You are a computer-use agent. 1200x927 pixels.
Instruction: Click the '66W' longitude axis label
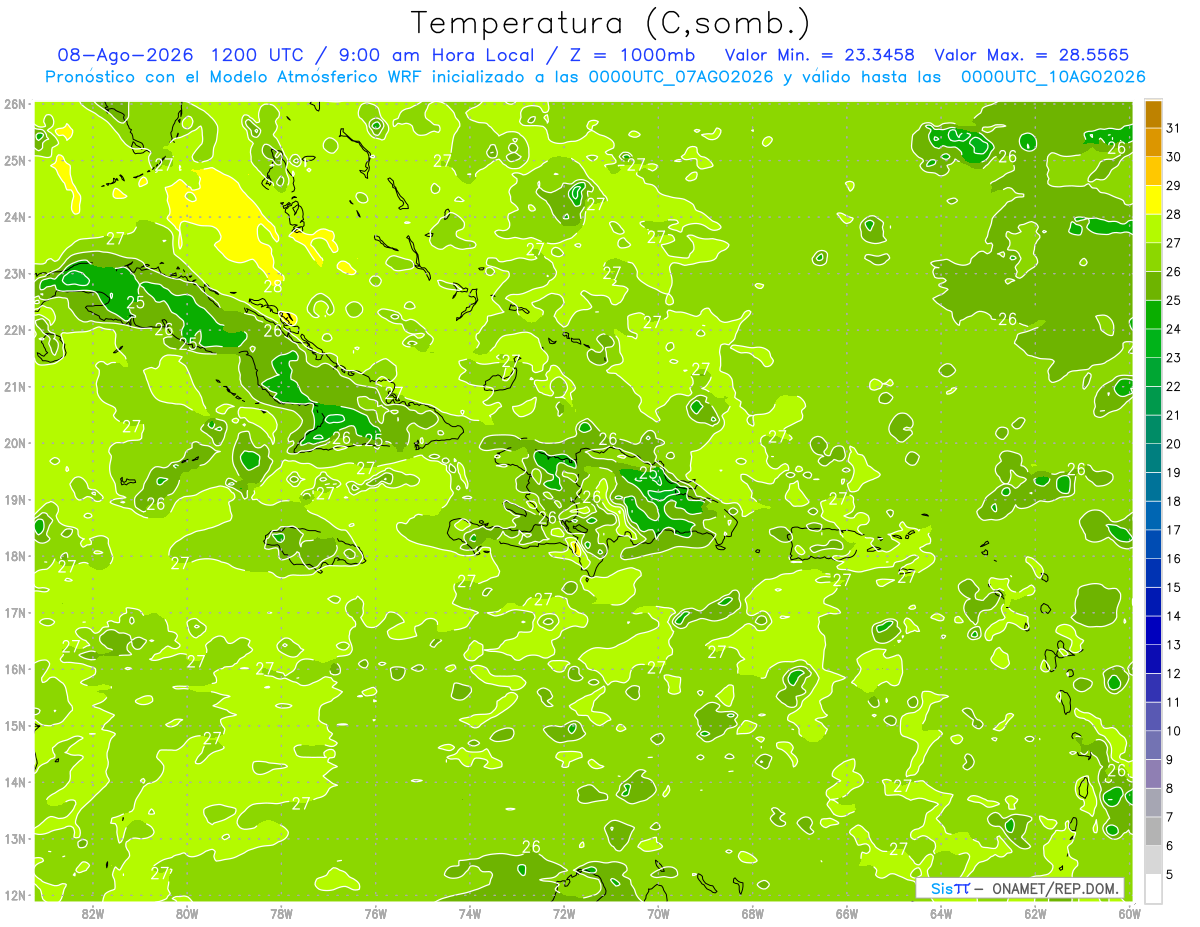(847, 913)
